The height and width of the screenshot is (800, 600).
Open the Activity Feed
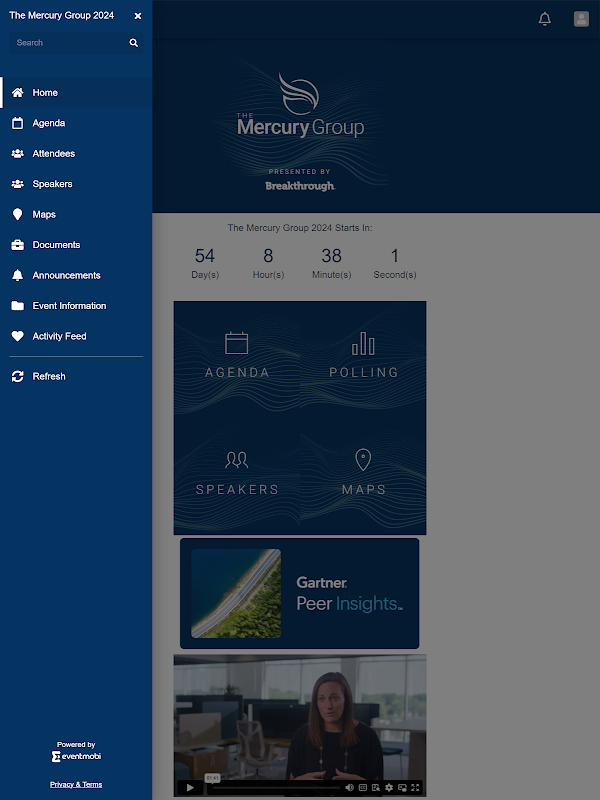(77, 336)
